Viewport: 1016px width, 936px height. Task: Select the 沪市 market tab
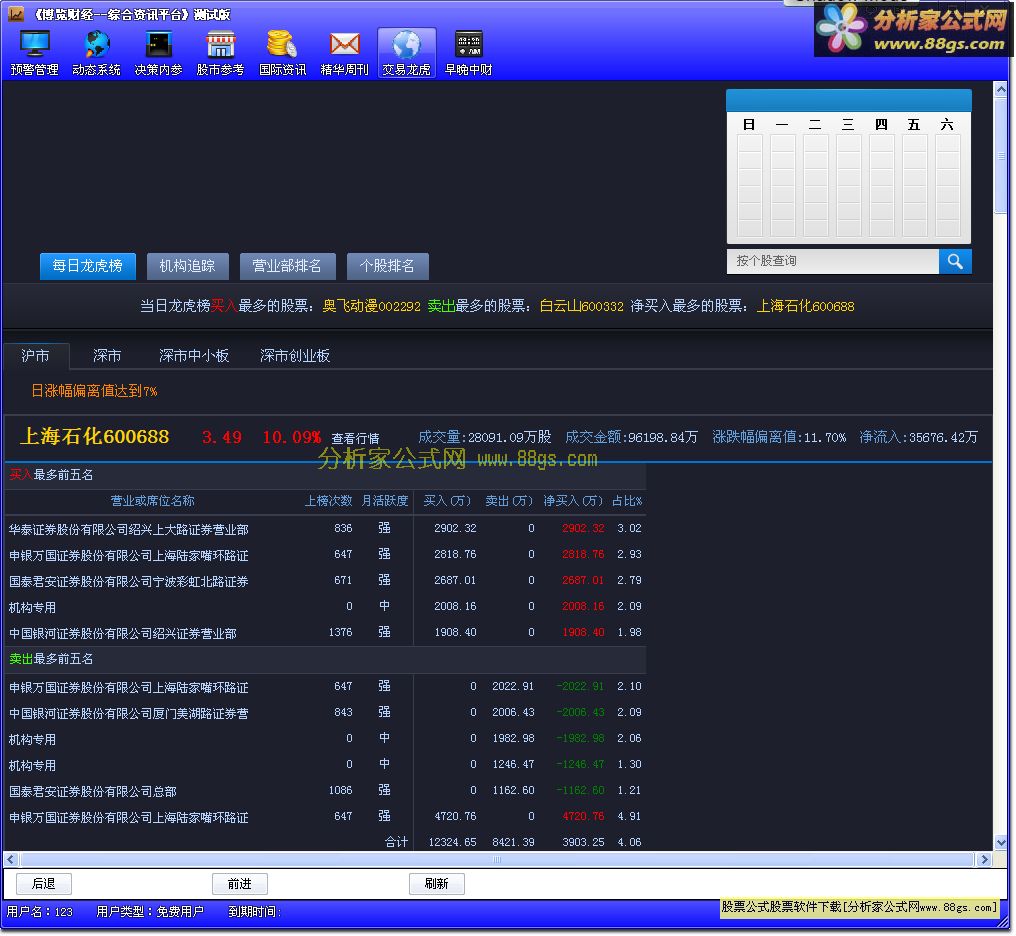pyautogui.click(x=36, y=356)
